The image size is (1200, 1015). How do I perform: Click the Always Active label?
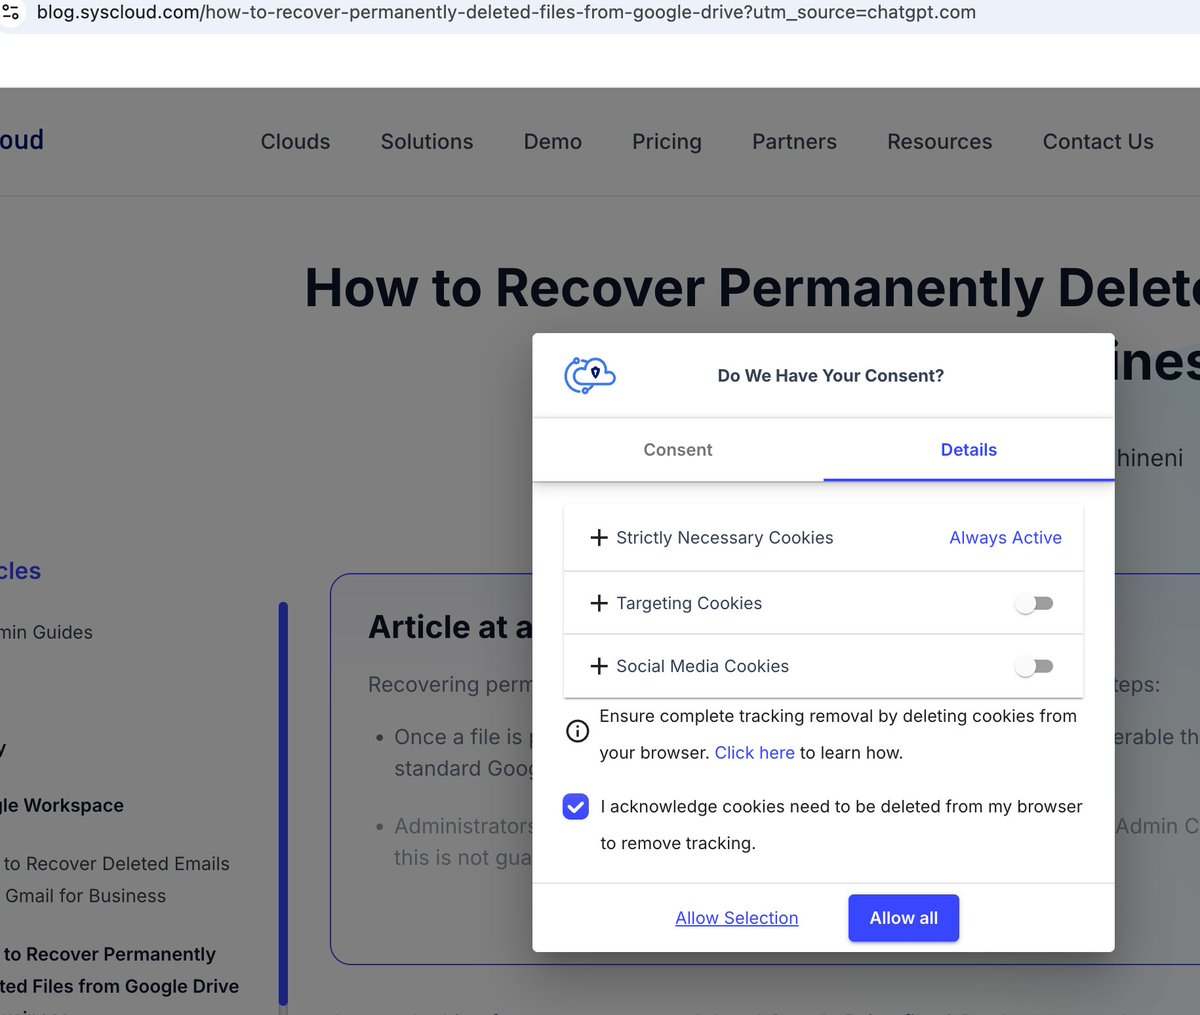(1005, 538)
